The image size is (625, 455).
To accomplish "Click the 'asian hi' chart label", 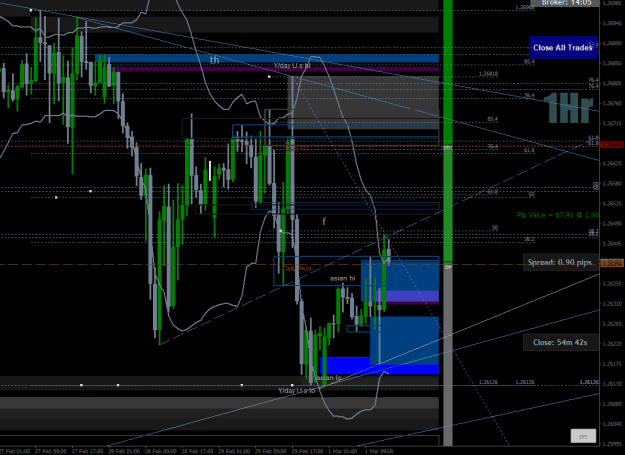I will 342,278.
